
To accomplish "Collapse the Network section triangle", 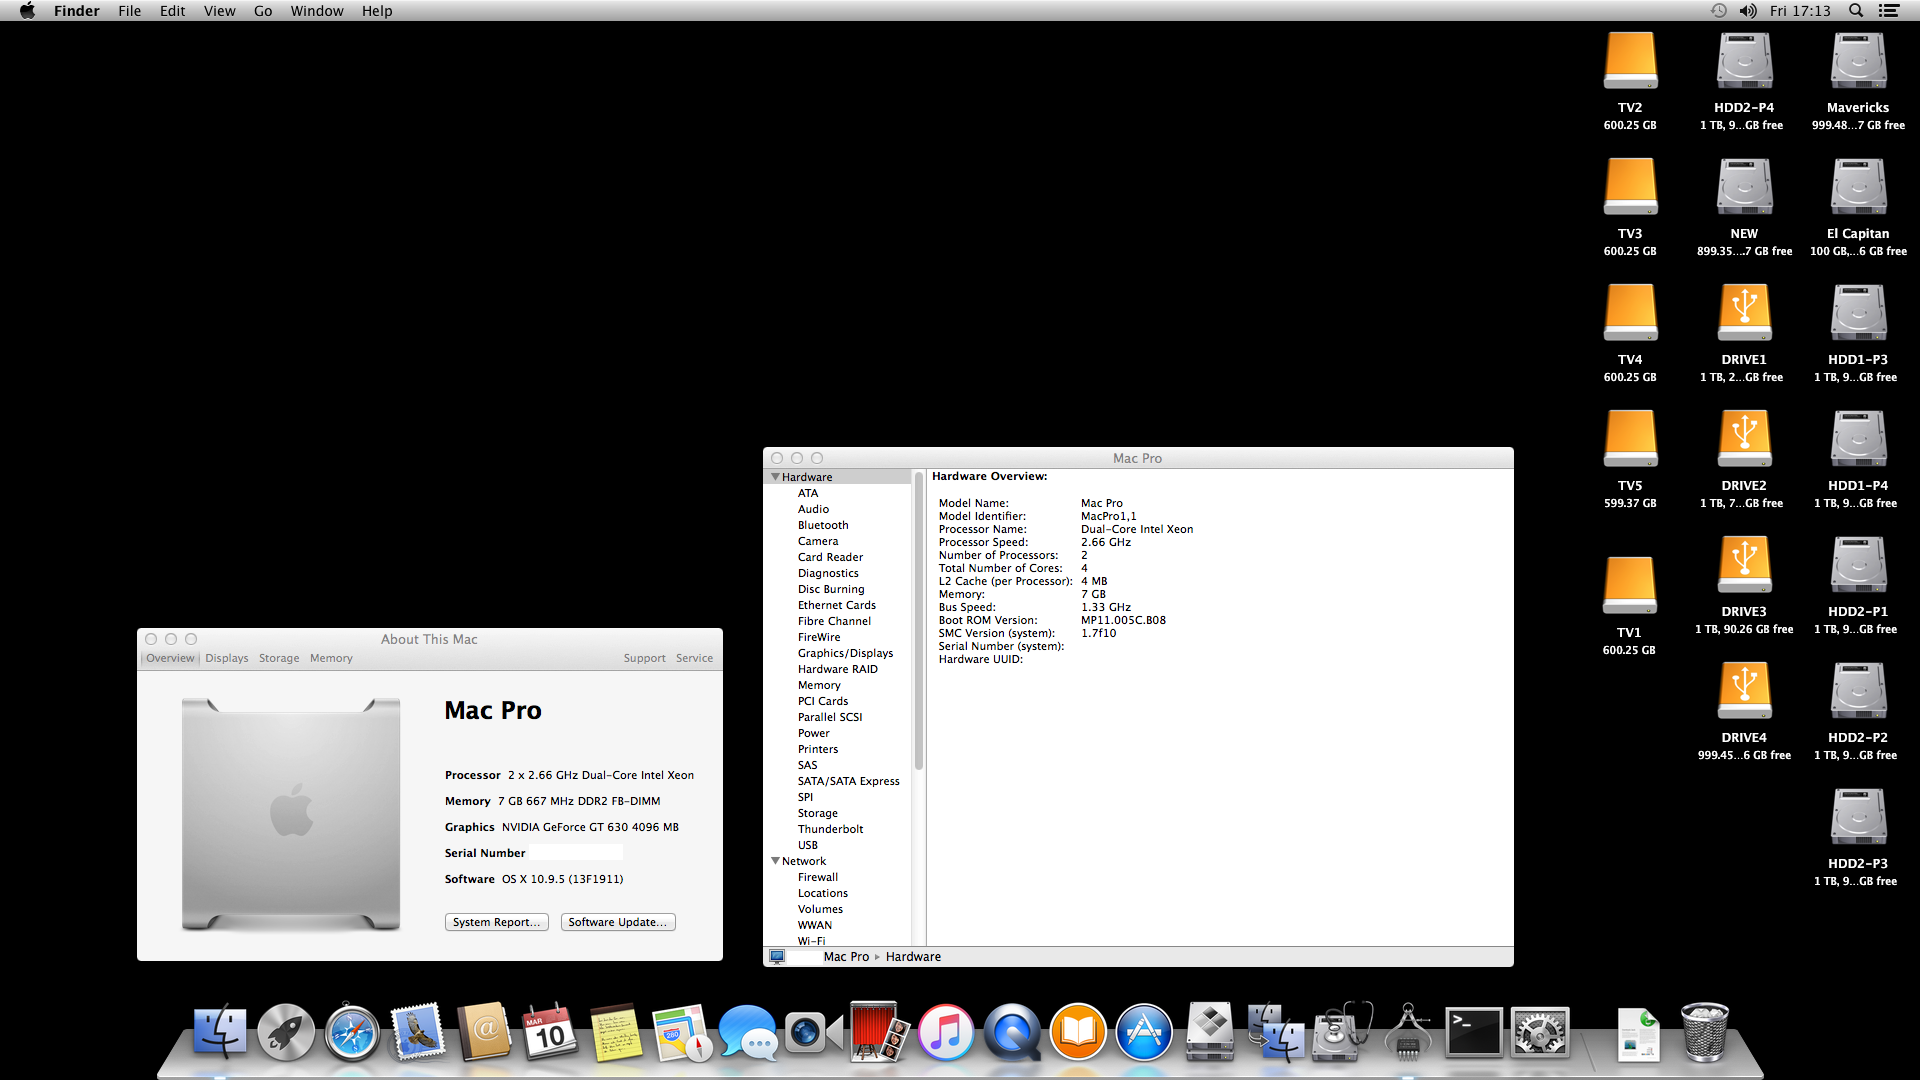I will point(775,861).
